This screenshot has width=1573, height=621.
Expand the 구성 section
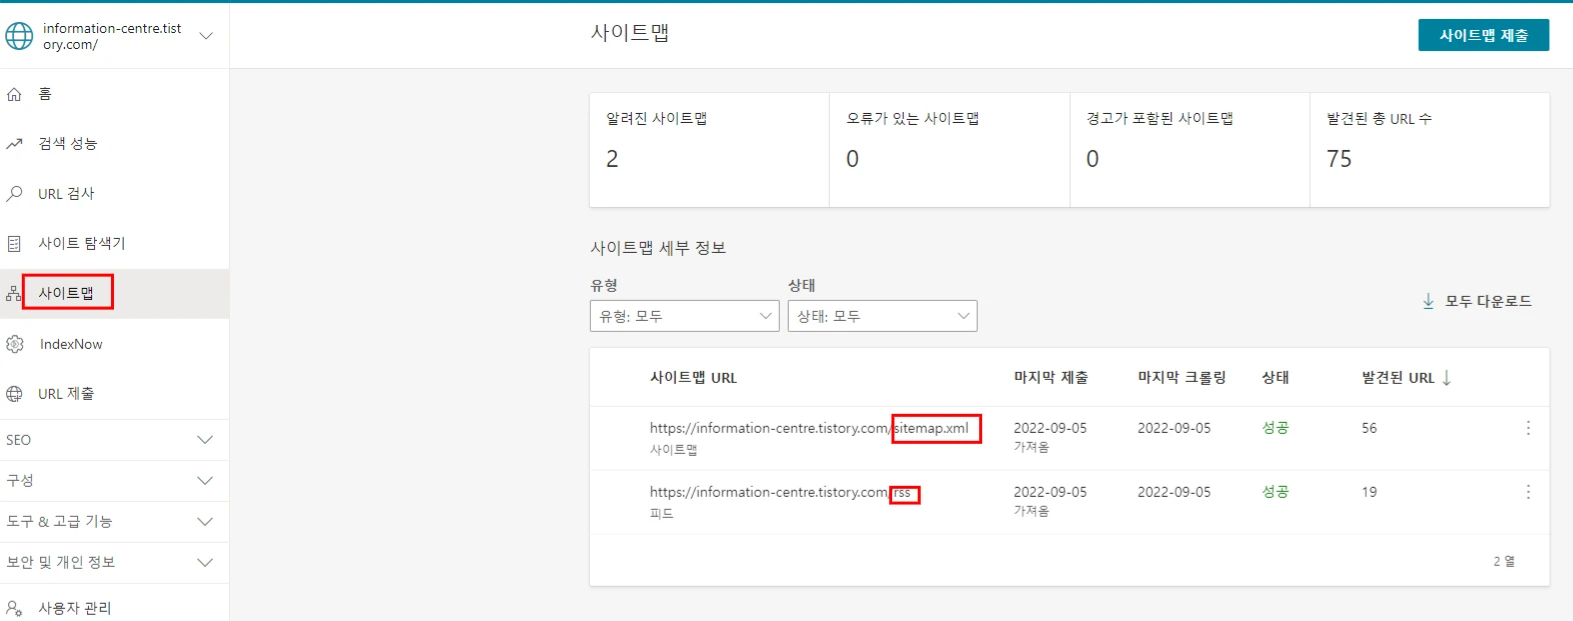coord(114,481)
